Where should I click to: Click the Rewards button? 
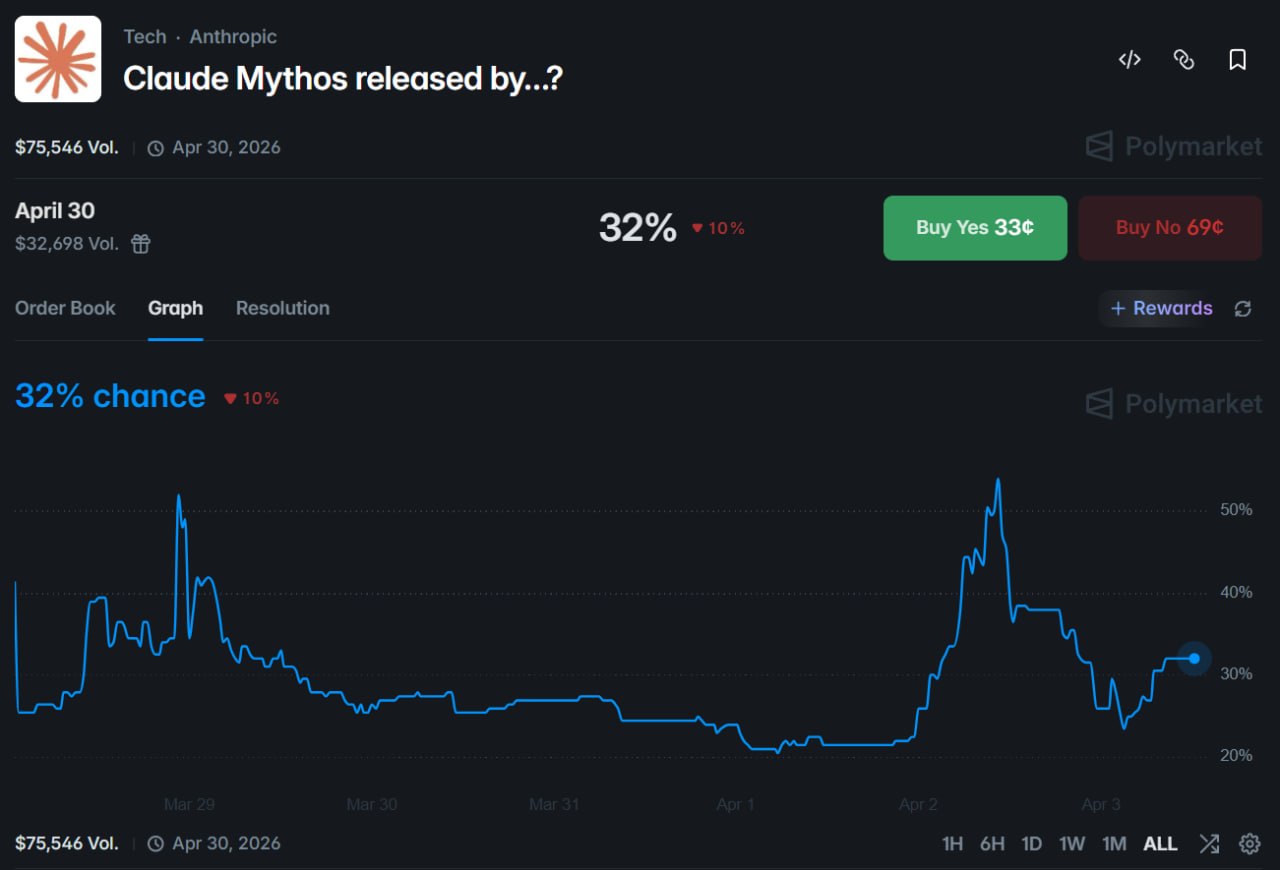pyautogui.click(x=1161, y=308)
